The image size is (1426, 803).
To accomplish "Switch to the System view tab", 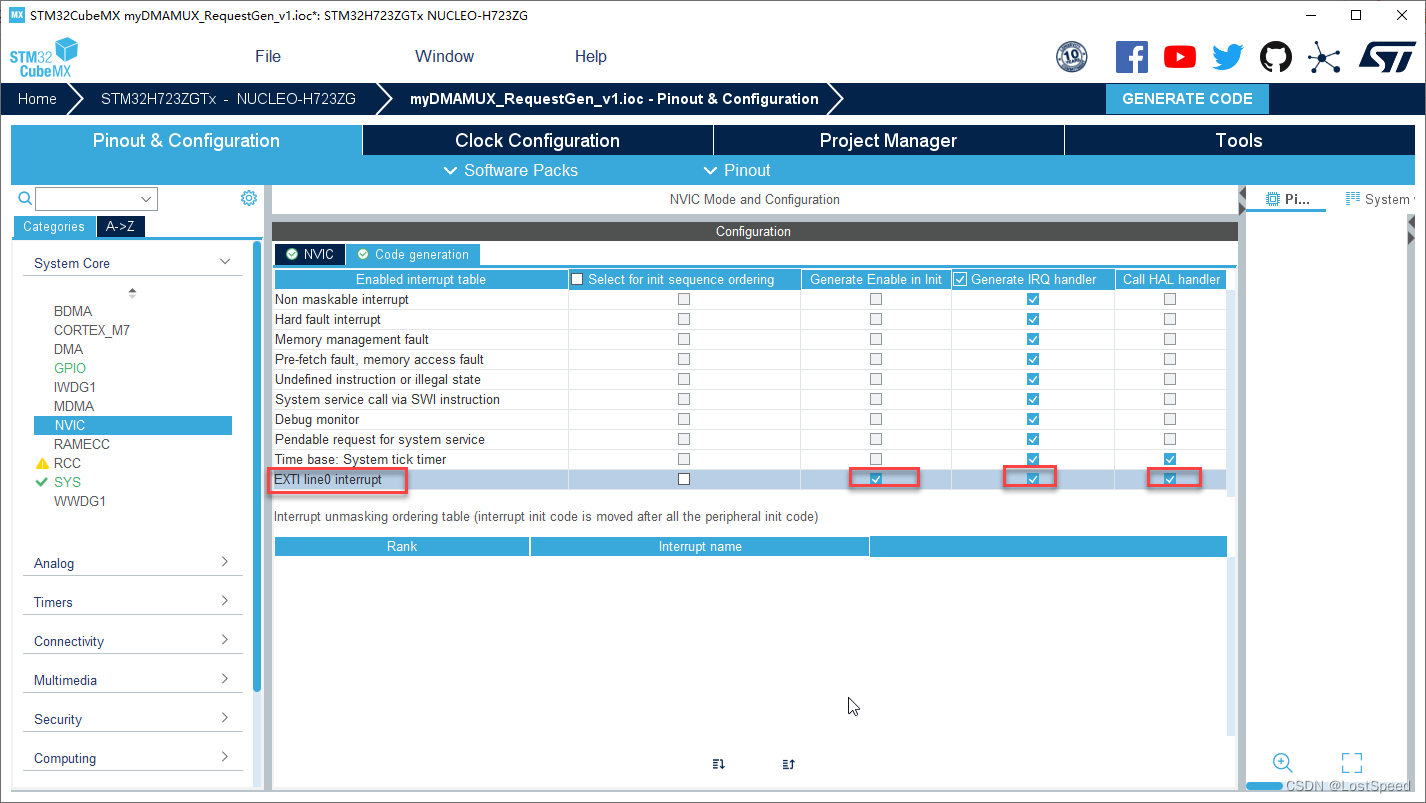I will point(1378,199).
